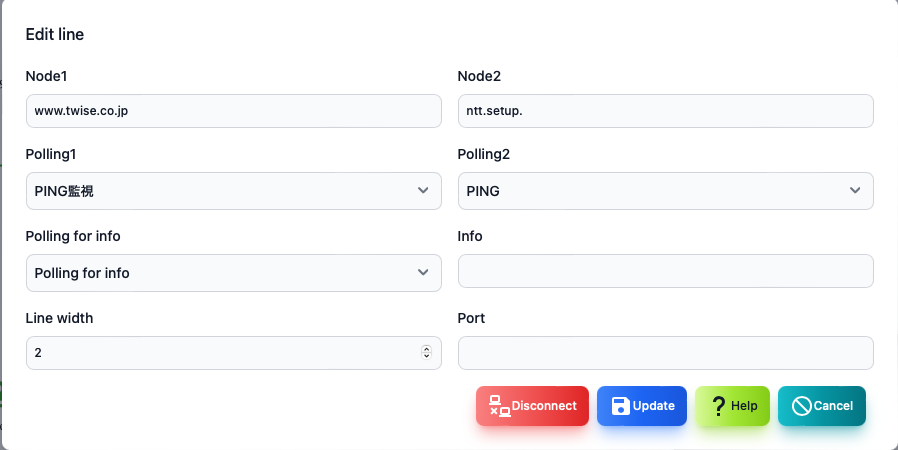Click the prohibition circle cancel icon
This screenshot has height=450, width=898.
(x=801, y=406)
